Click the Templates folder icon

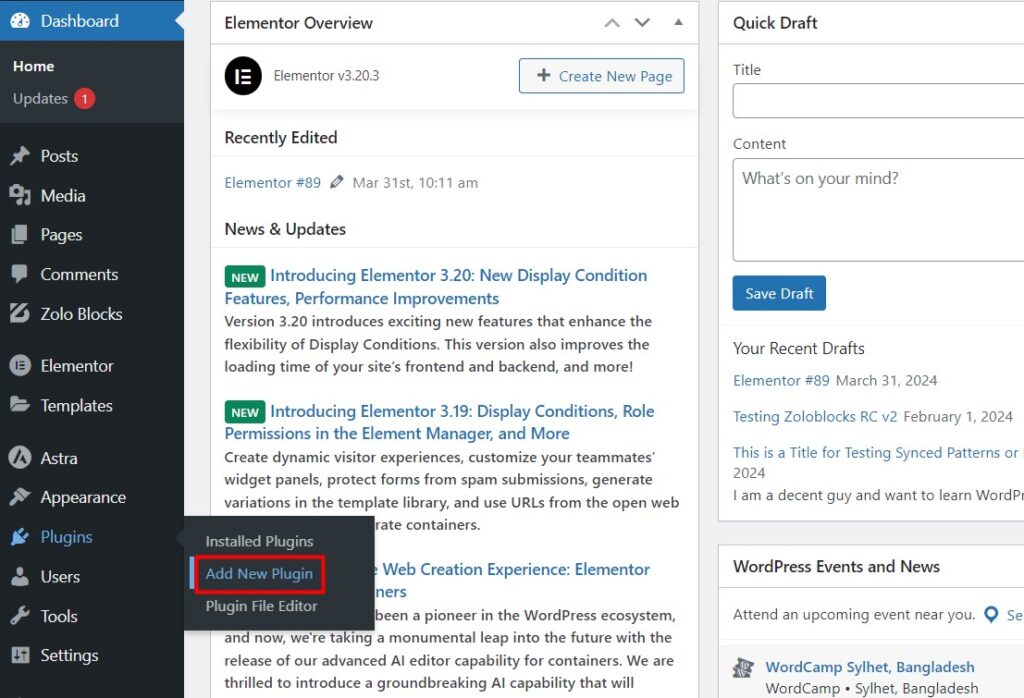(x=20, y=405)
